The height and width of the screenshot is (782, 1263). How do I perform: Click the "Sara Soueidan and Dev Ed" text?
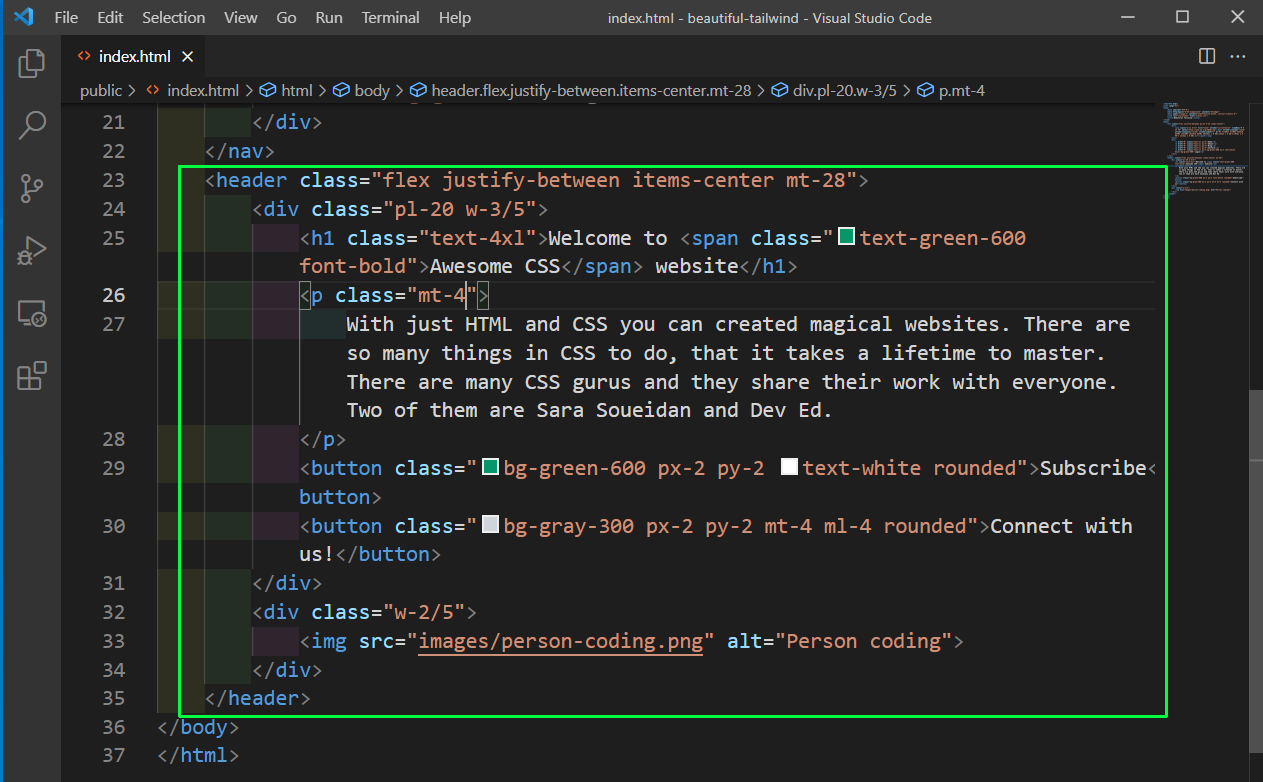pyautogui.click(x=679, y=410)
